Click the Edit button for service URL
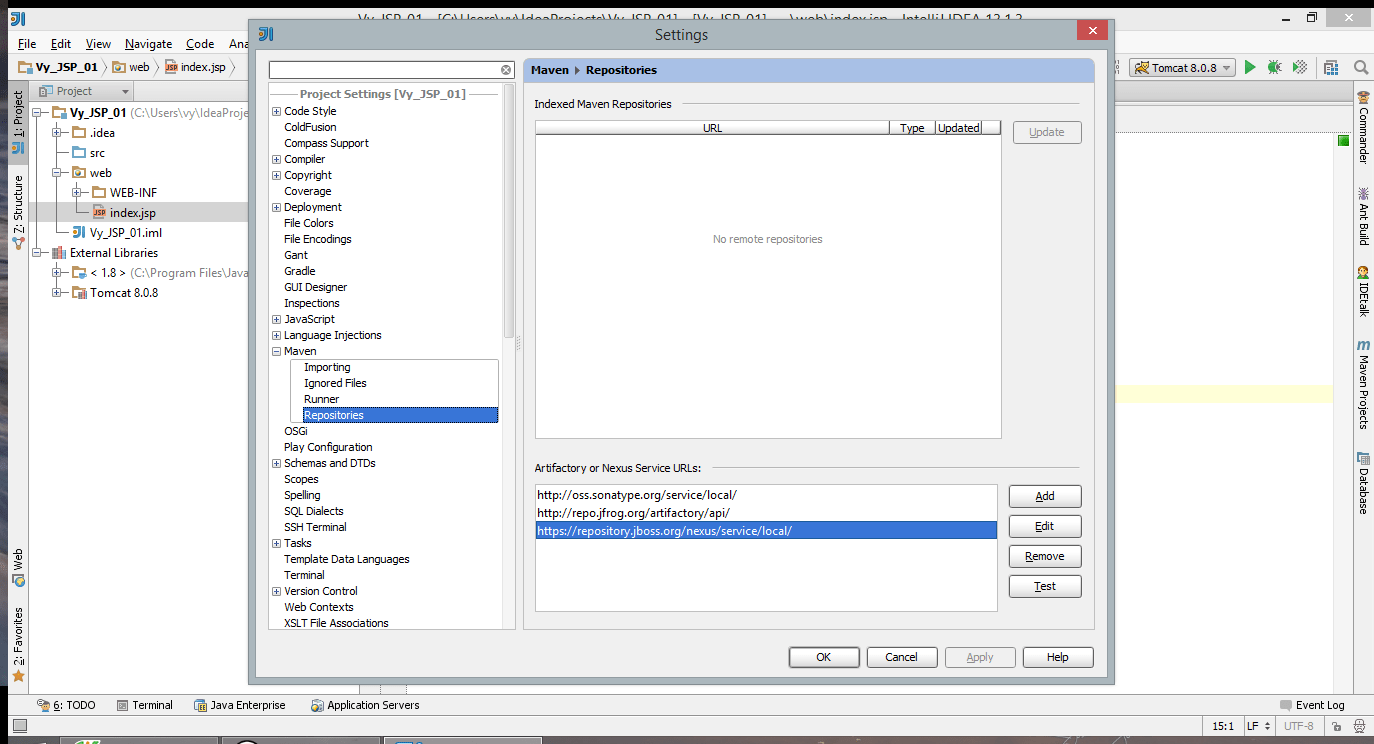This screenshot has height=744, width=1374. coord(1045,526)
